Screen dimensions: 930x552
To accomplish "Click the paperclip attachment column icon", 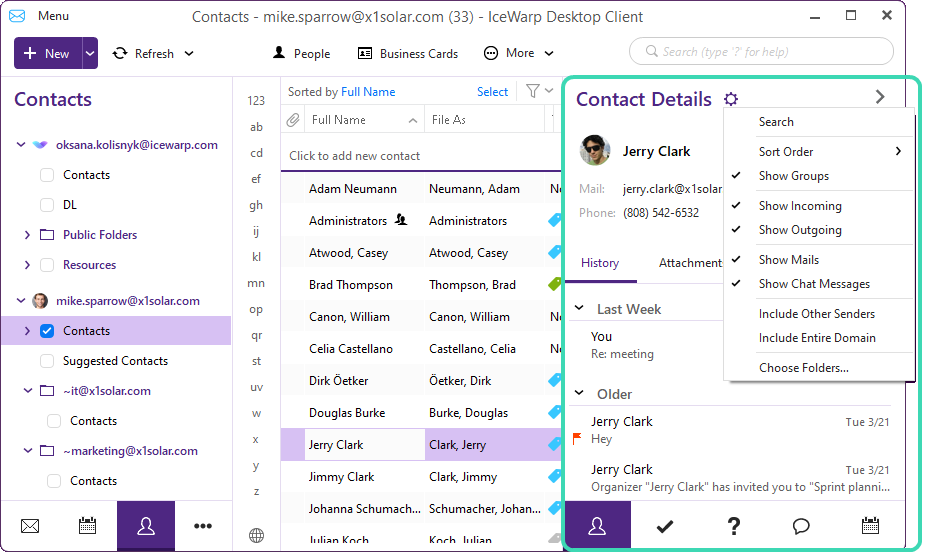I will 293,120.
